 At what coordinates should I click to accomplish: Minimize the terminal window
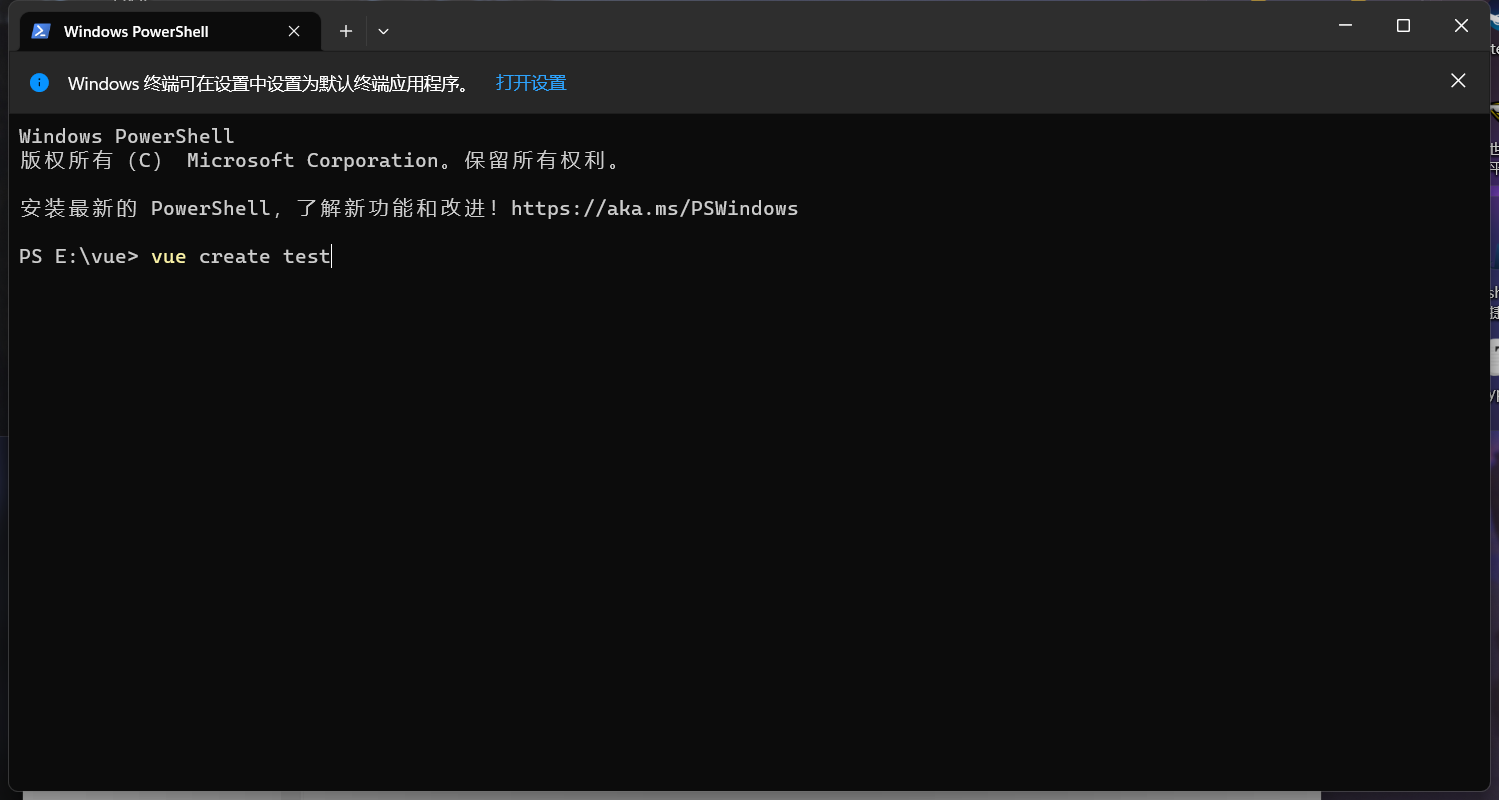1347,26
